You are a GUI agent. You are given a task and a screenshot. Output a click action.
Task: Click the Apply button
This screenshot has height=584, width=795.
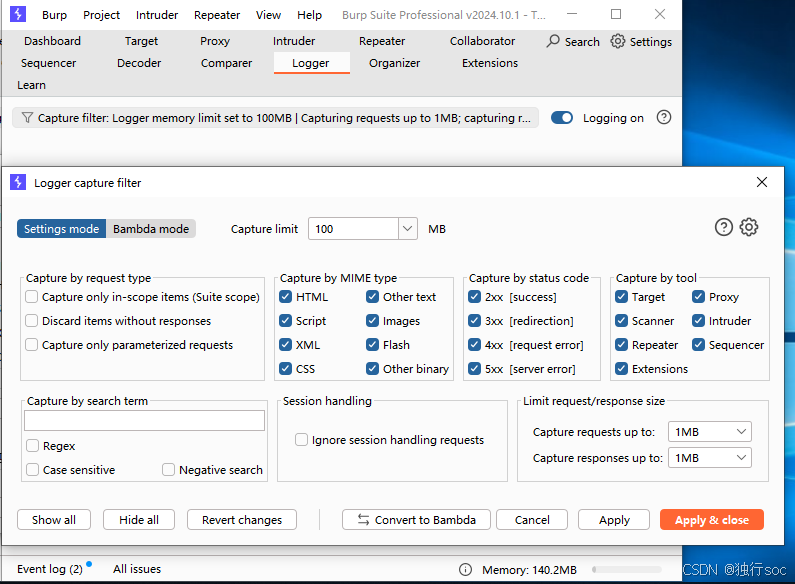tap(614, 520)
